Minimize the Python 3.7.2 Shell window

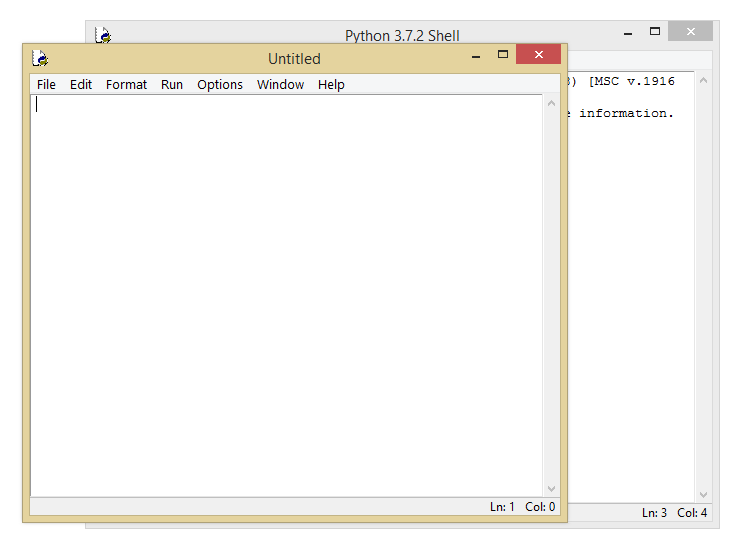[628, 33]
